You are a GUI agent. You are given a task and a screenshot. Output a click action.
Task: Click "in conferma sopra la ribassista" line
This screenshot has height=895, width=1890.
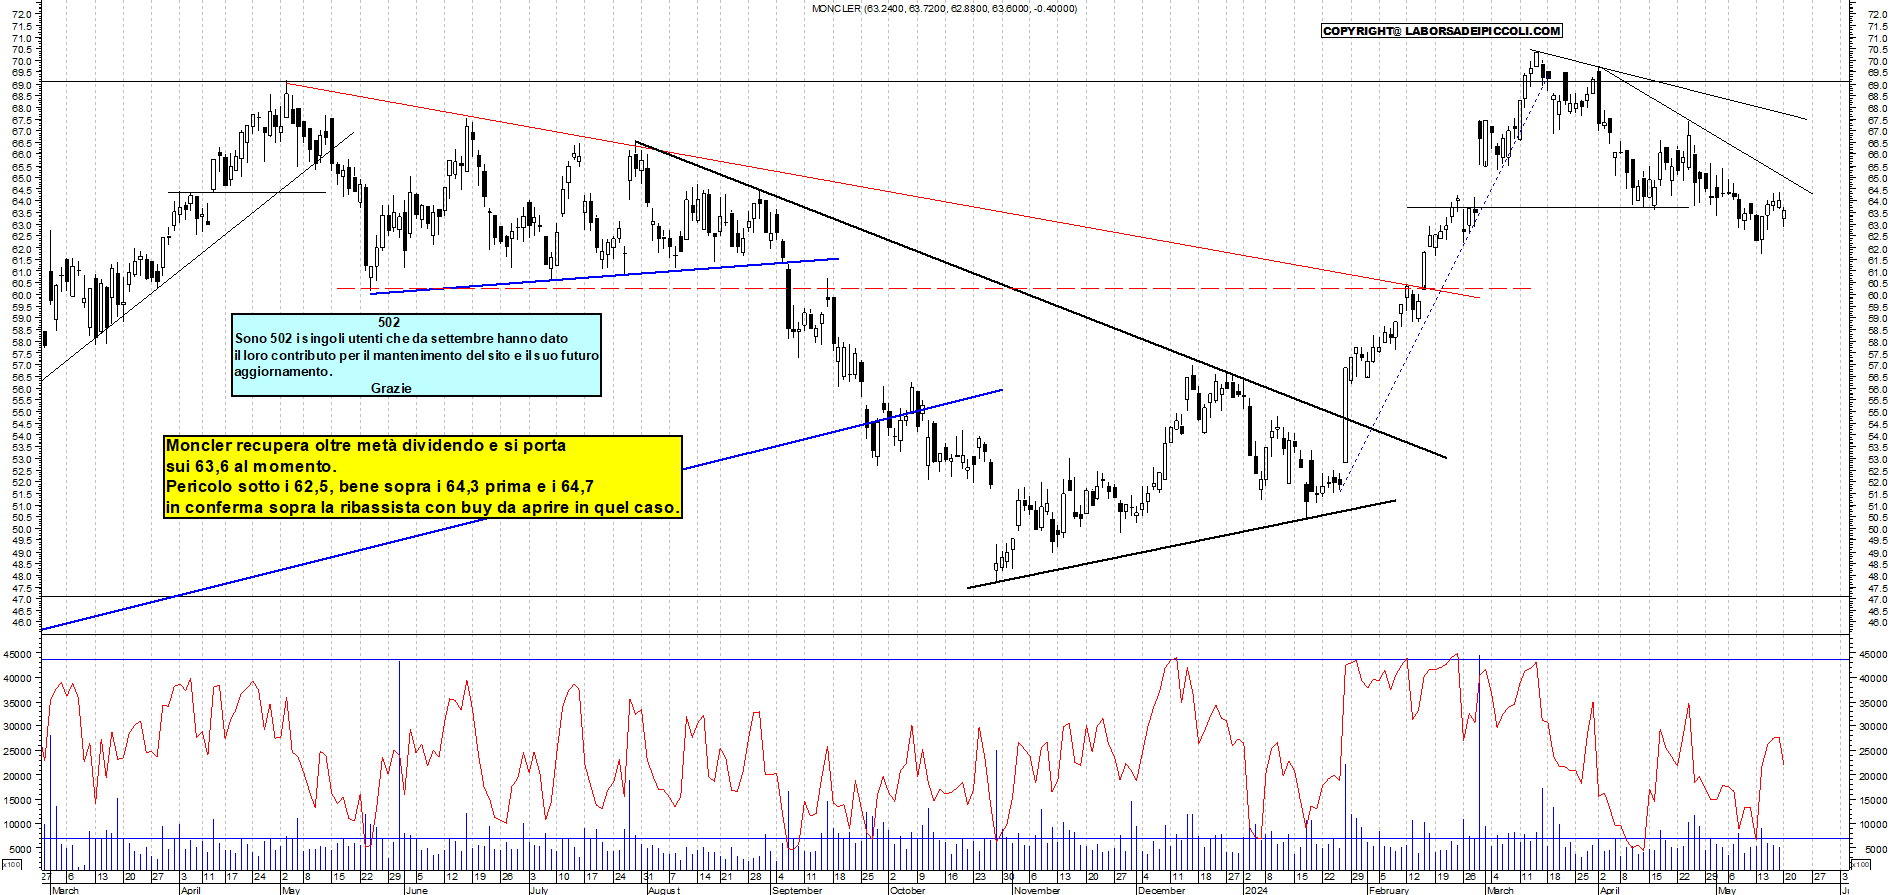[x=422, y=507]
